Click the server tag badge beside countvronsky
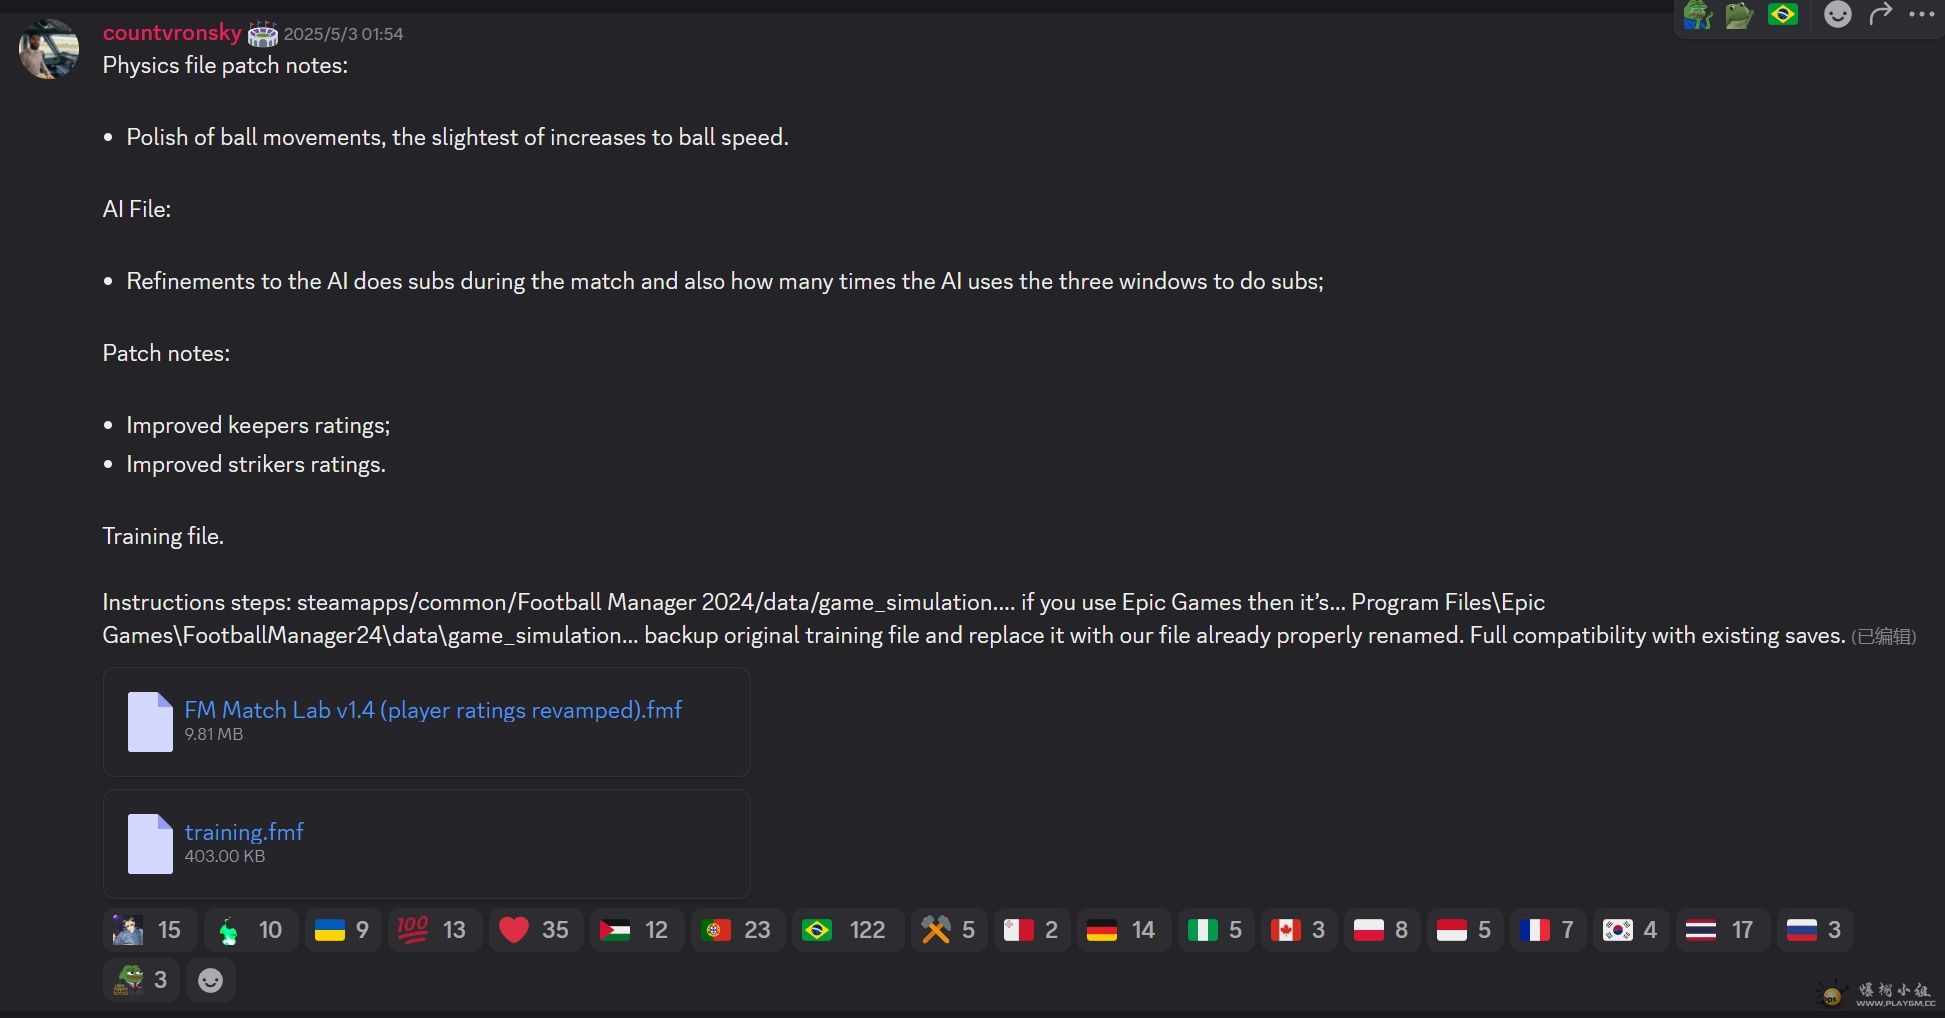Image resolution: width=1945 pixels, height=1018 pixels. coord(262,34)
